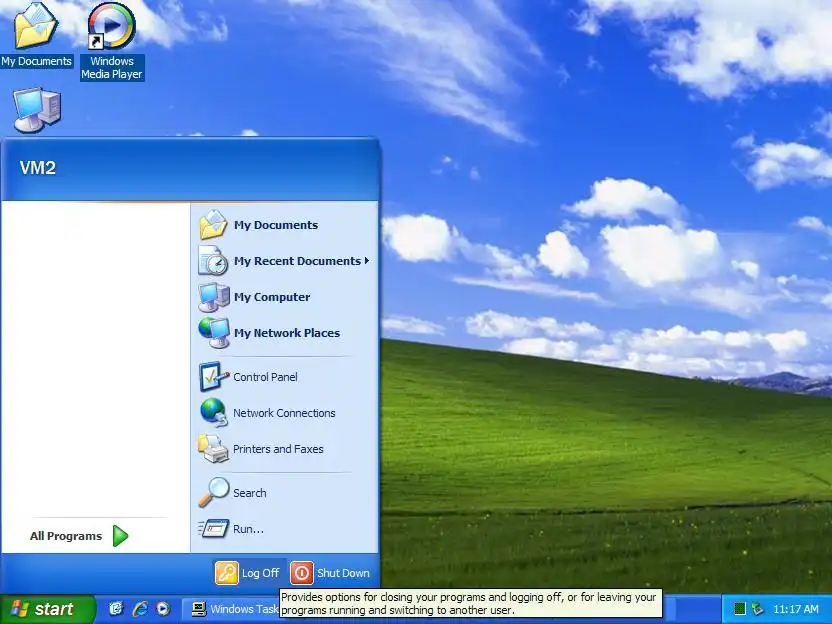
Task: Select the My Computer desktop icon
Action: [x=37, y=110]
